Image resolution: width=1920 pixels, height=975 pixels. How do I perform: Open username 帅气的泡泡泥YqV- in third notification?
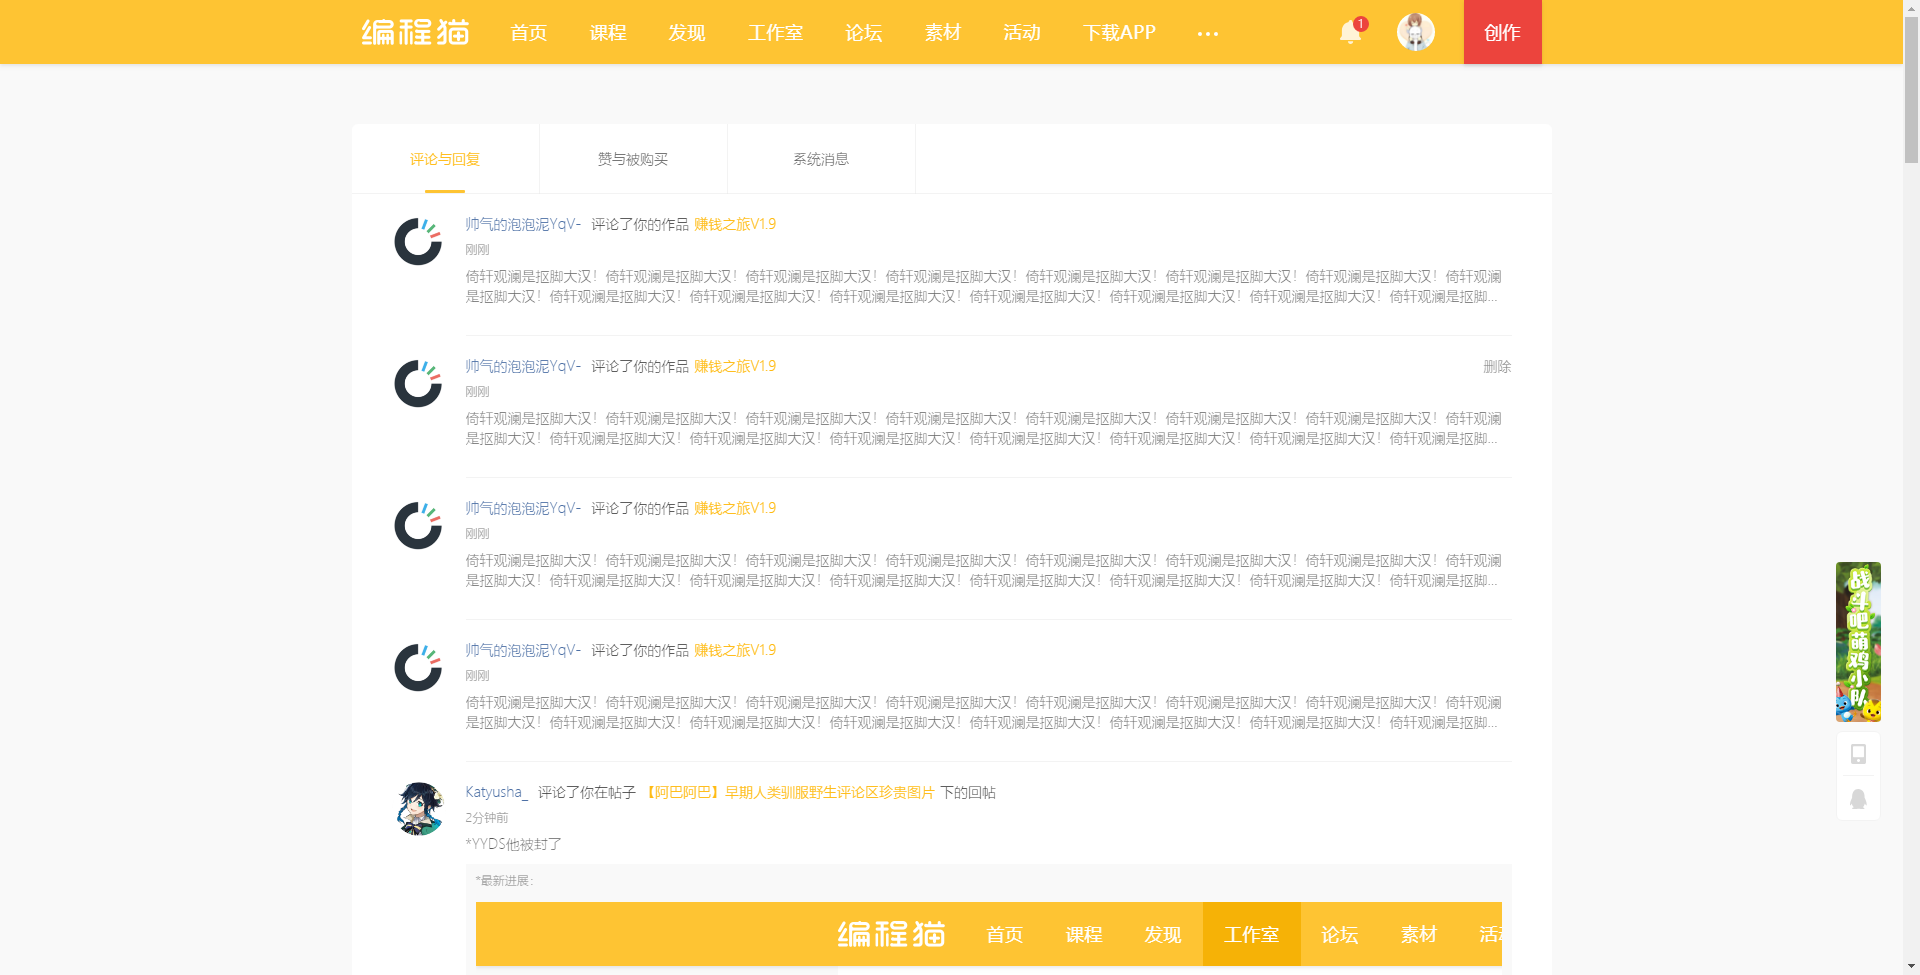(523, 508)
